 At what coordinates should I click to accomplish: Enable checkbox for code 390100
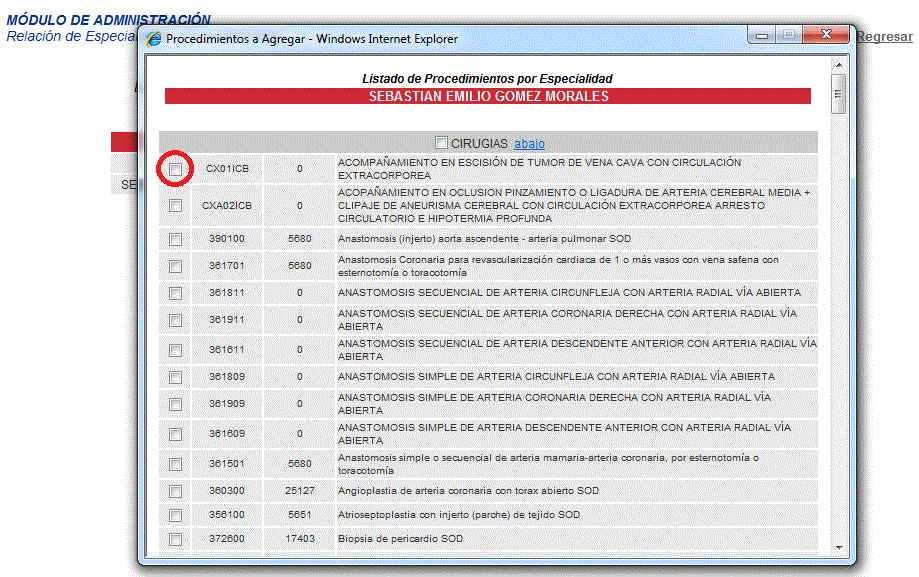[176, 239]
